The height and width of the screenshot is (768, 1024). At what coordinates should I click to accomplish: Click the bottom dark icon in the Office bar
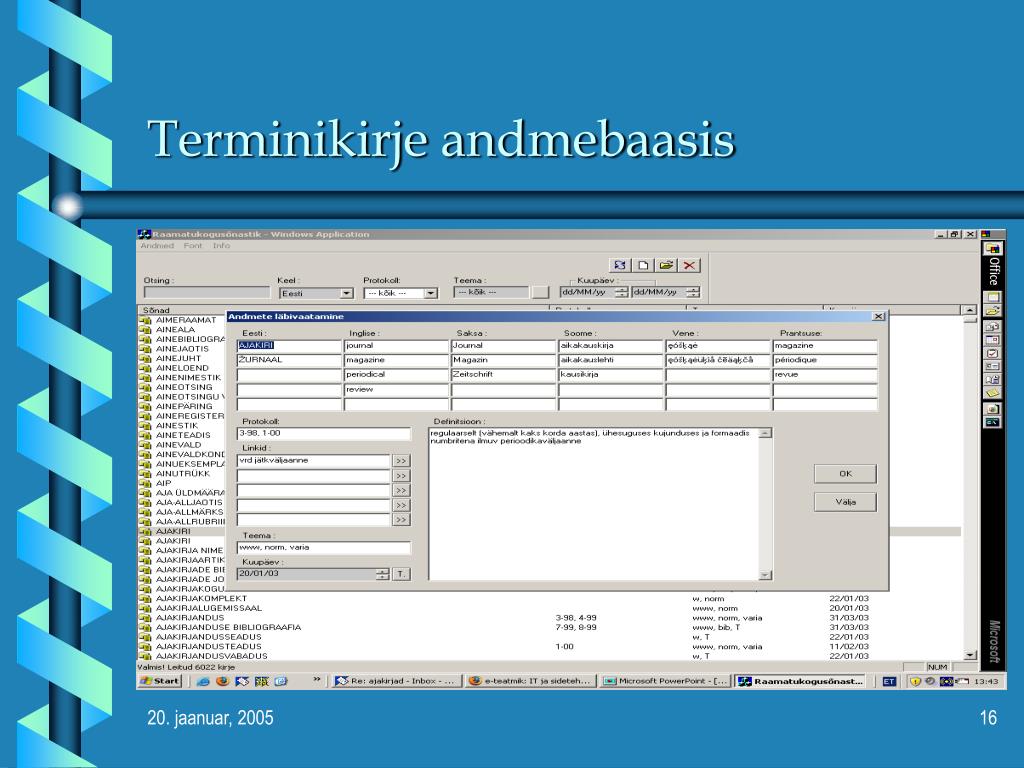pyautogui.click(x=993, y=423)
